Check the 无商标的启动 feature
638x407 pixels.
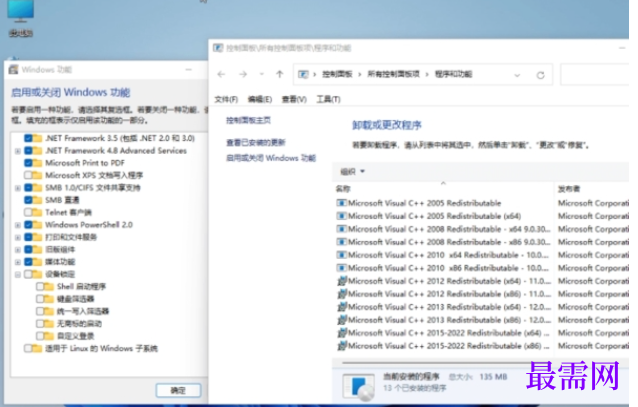coord(40,324)
